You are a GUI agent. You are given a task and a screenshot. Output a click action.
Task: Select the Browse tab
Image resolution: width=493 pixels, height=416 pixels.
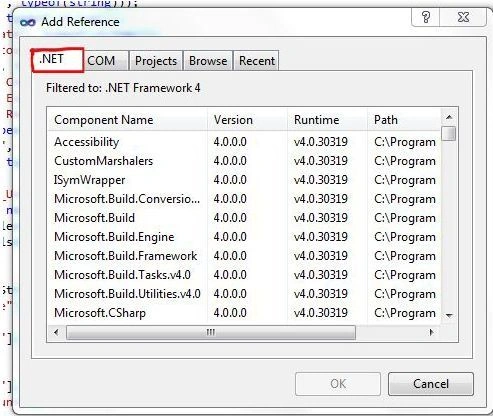208,61
